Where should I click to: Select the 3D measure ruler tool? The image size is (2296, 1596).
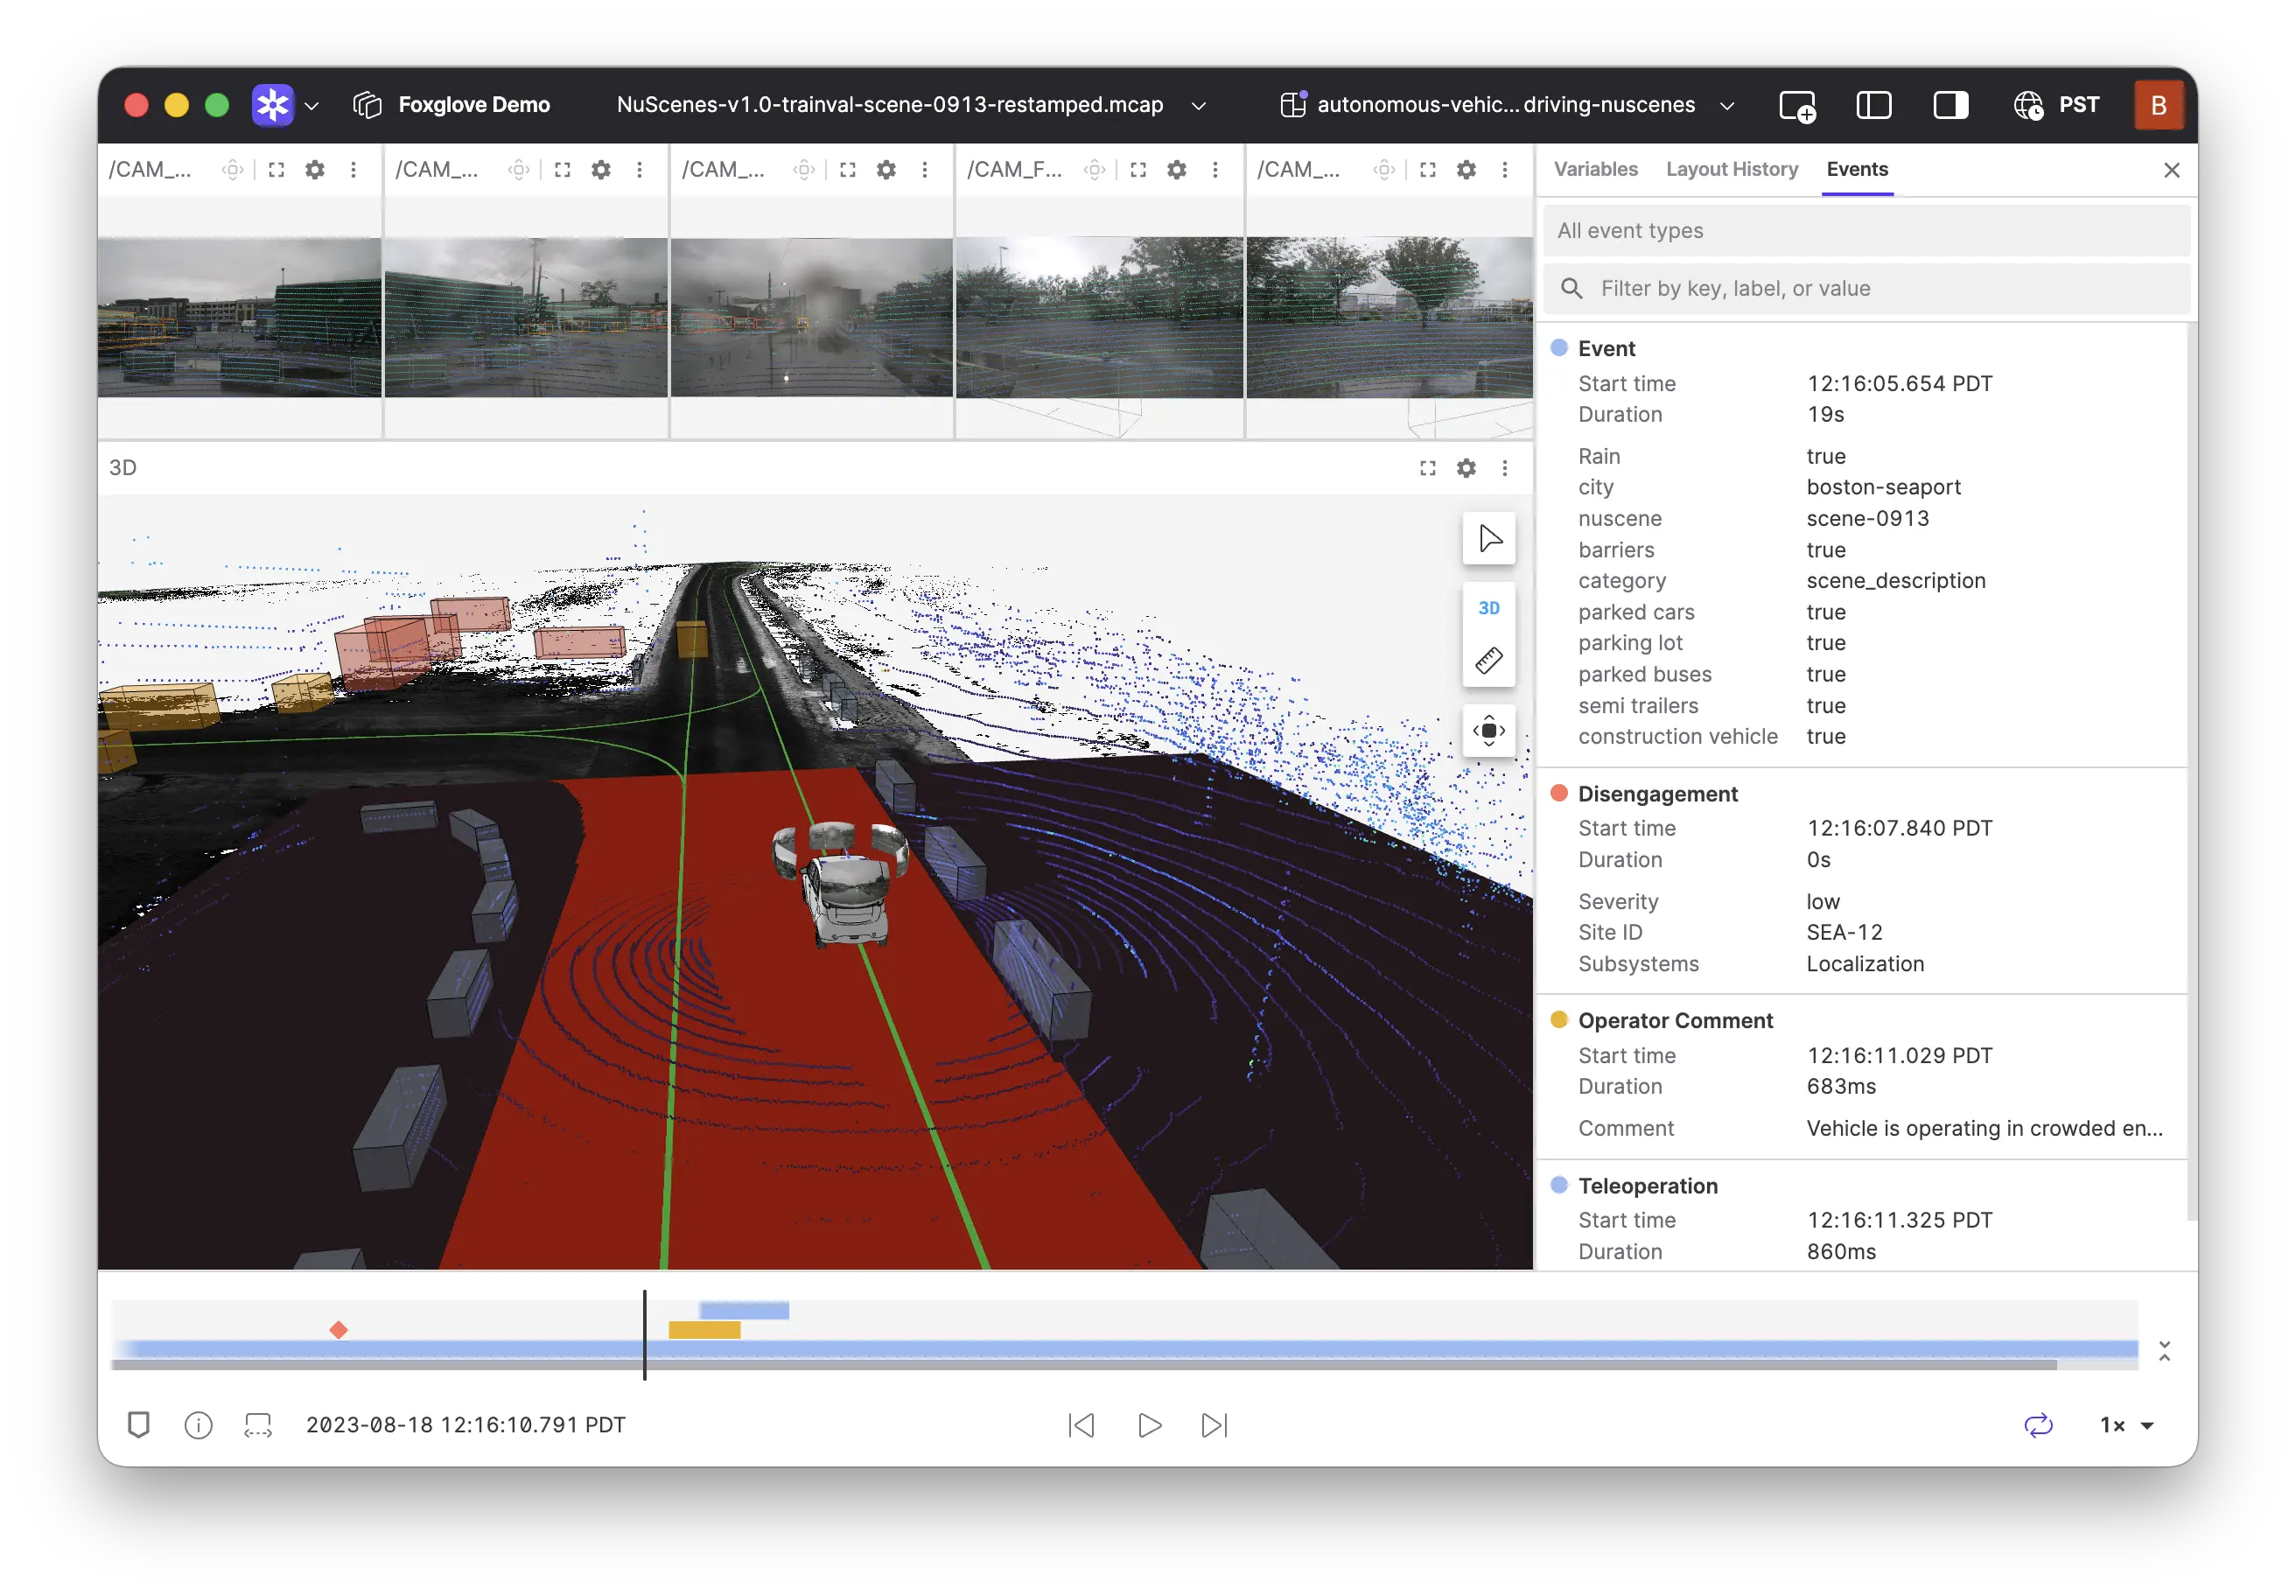pyautogui.click(x=1488, y=661)
